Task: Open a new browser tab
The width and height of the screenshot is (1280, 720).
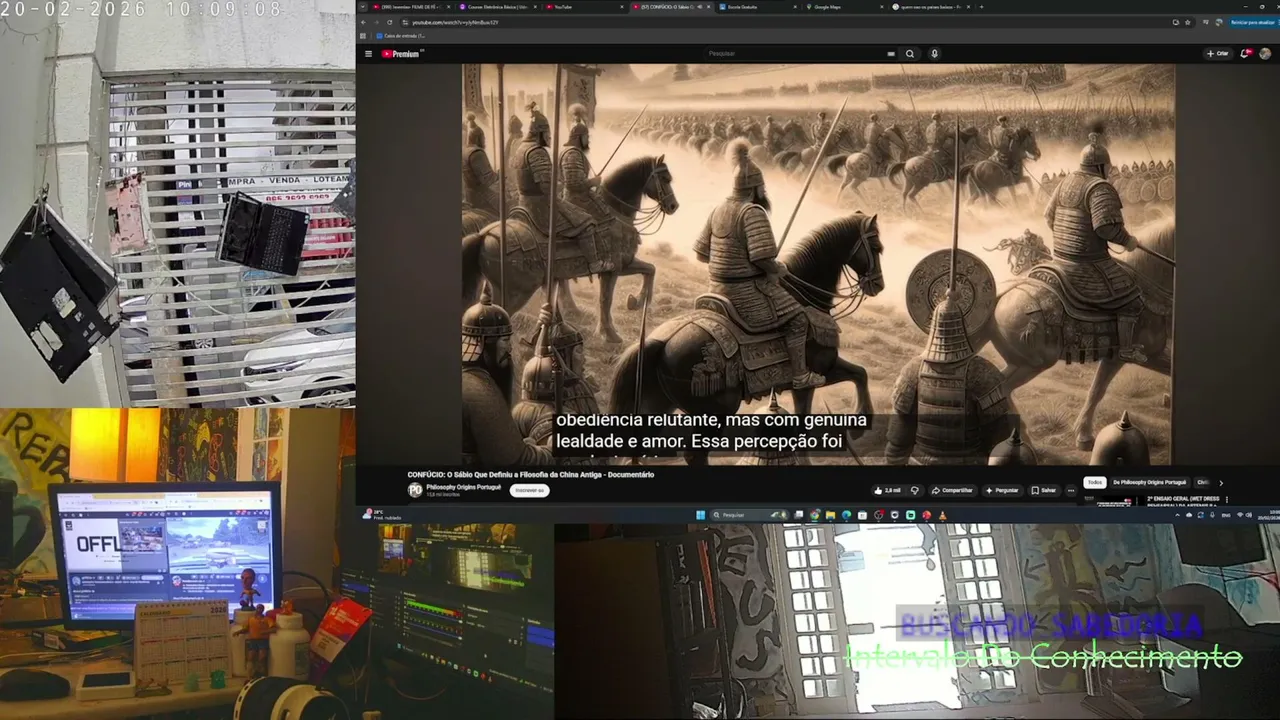Action: (982, 7)
